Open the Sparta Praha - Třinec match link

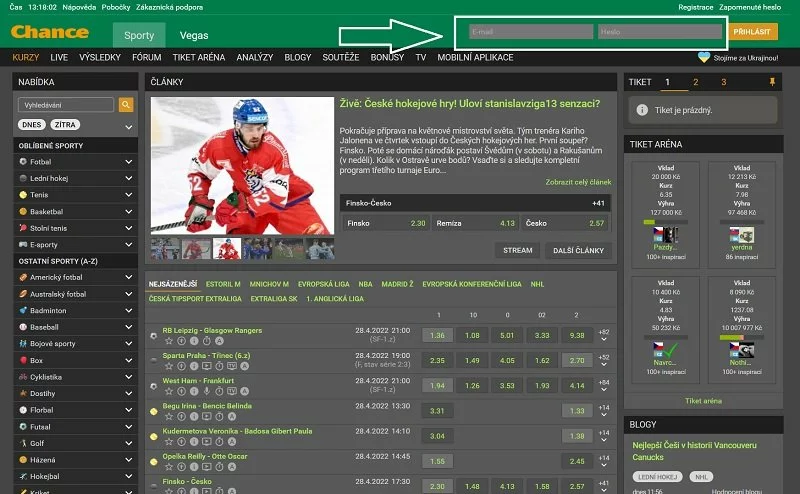206,355
